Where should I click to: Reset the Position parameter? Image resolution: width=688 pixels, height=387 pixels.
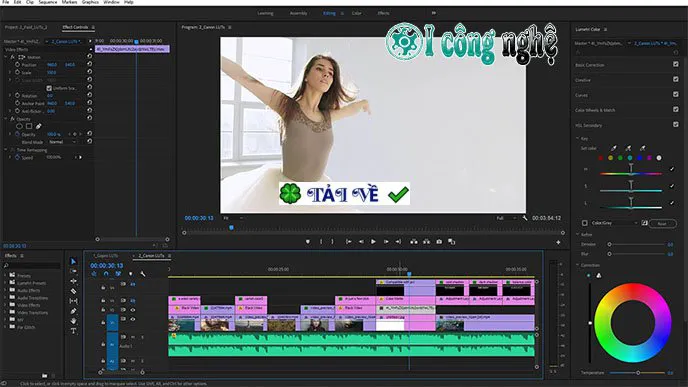90,64
